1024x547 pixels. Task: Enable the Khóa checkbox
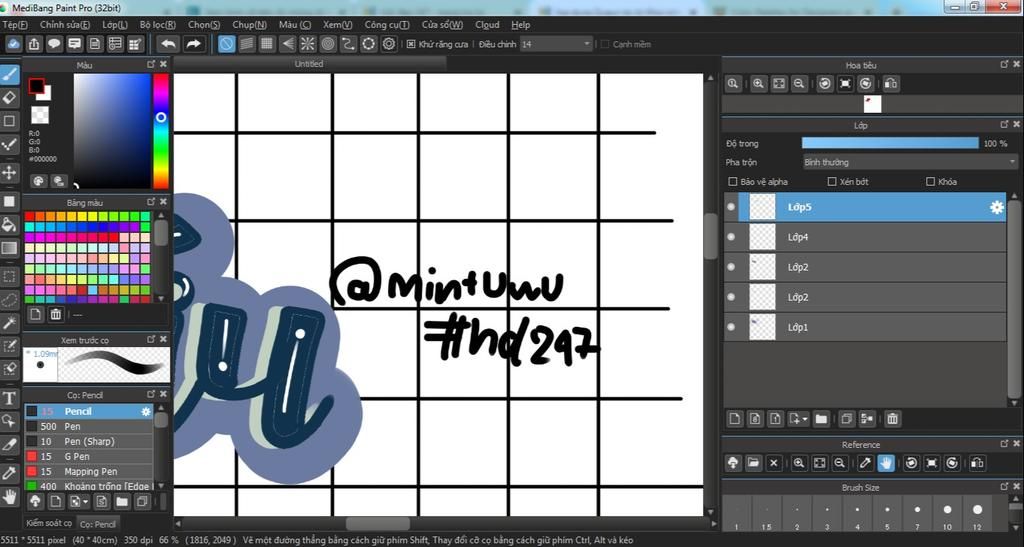pos(931,181)
